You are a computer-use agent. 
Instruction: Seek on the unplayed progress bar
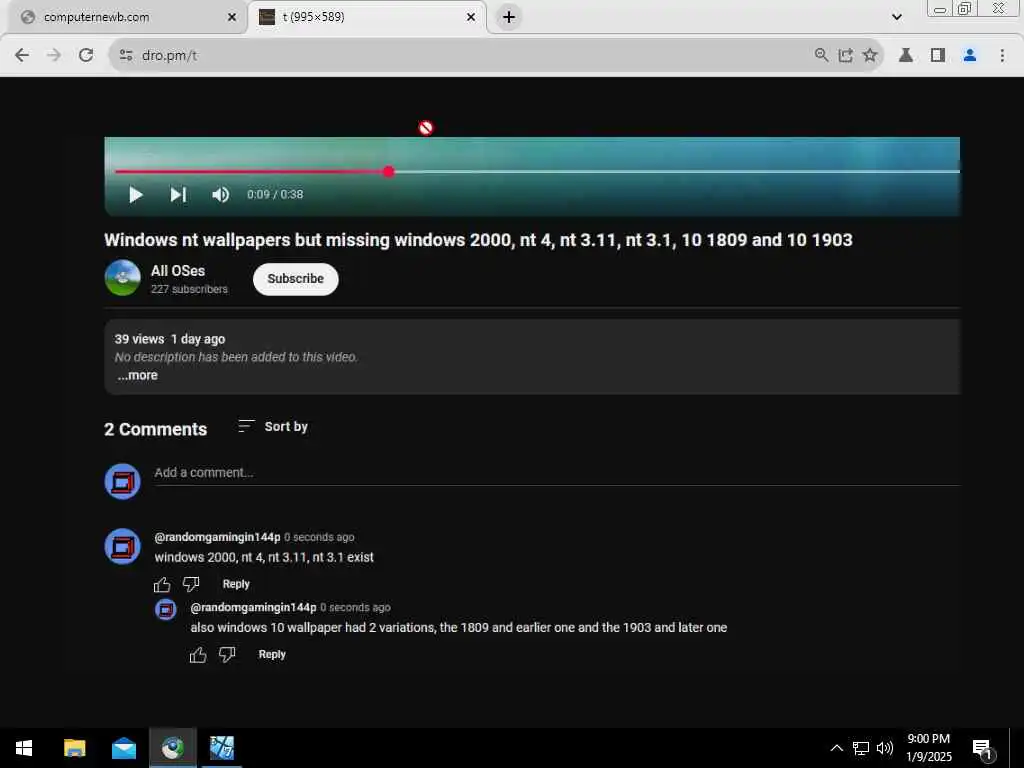[677, 172]
